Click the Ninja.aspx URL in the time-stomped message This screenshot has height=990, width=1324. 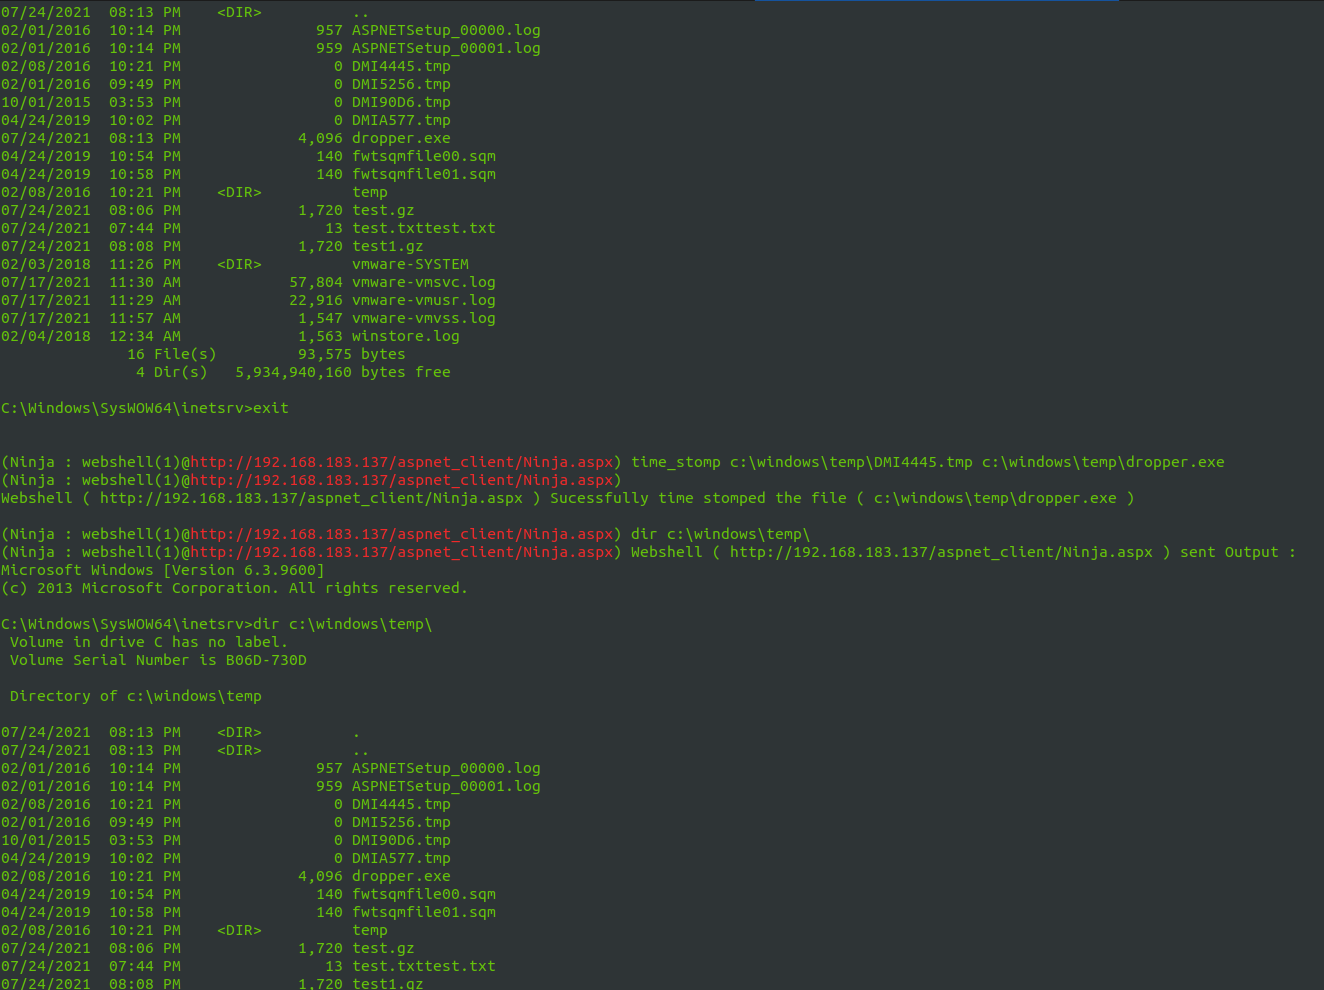[311, 498]
